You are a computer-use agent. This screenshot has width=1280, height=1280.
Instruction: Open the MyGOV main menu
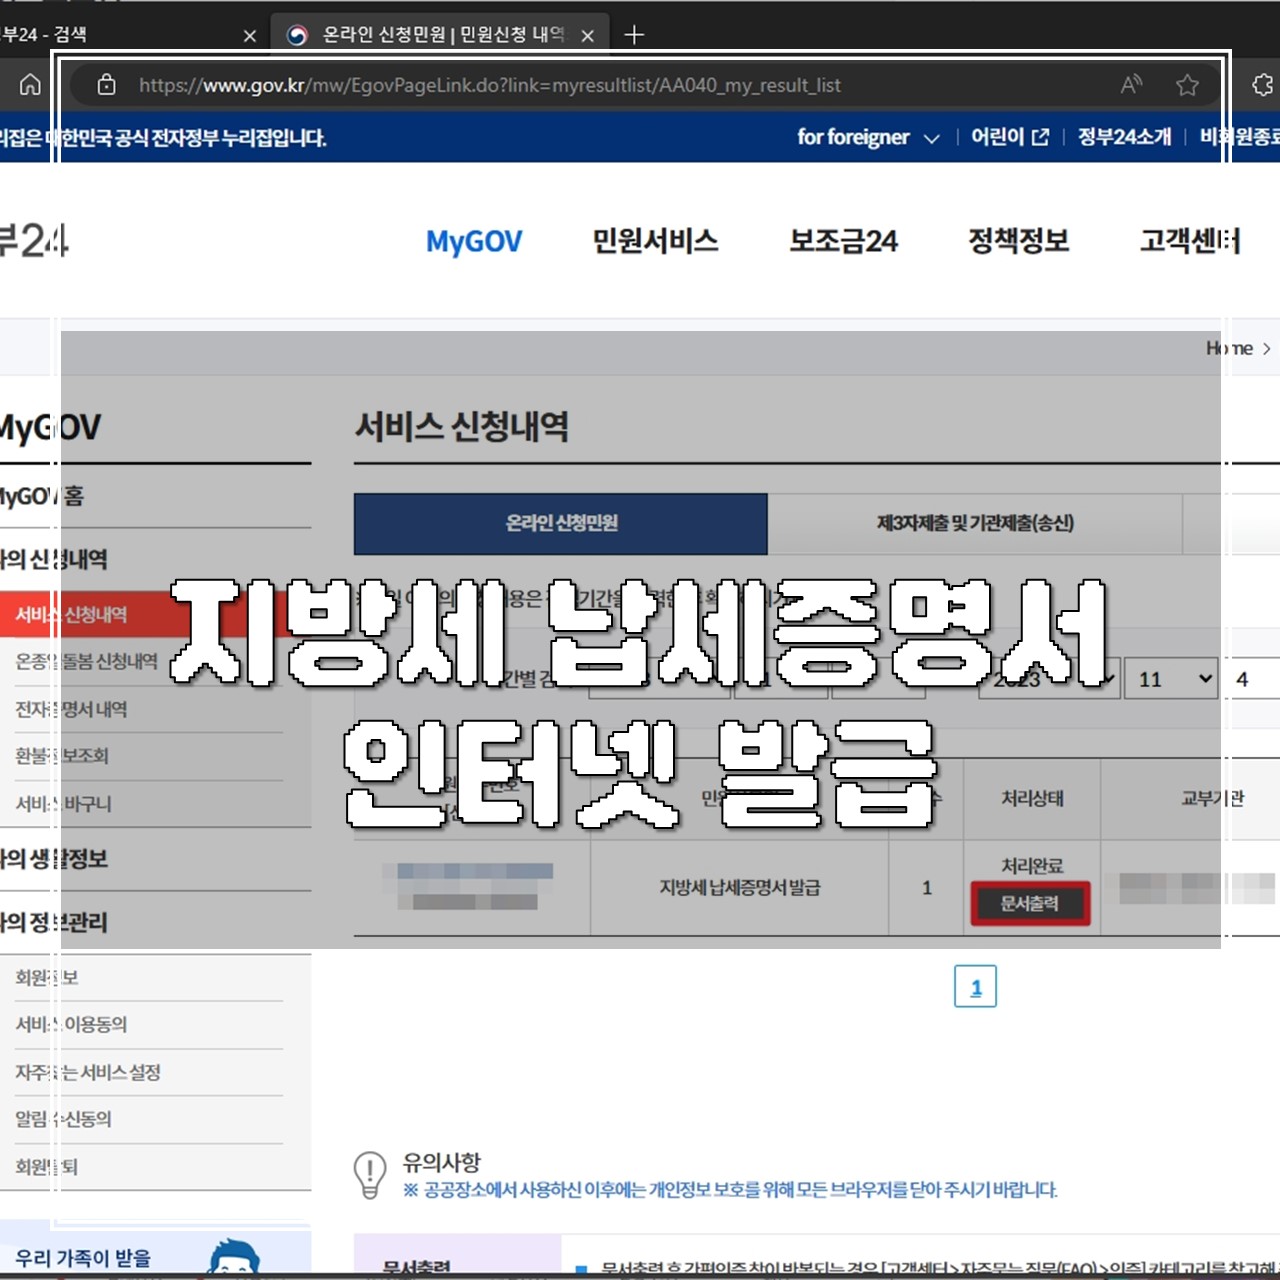click(474, 241)
